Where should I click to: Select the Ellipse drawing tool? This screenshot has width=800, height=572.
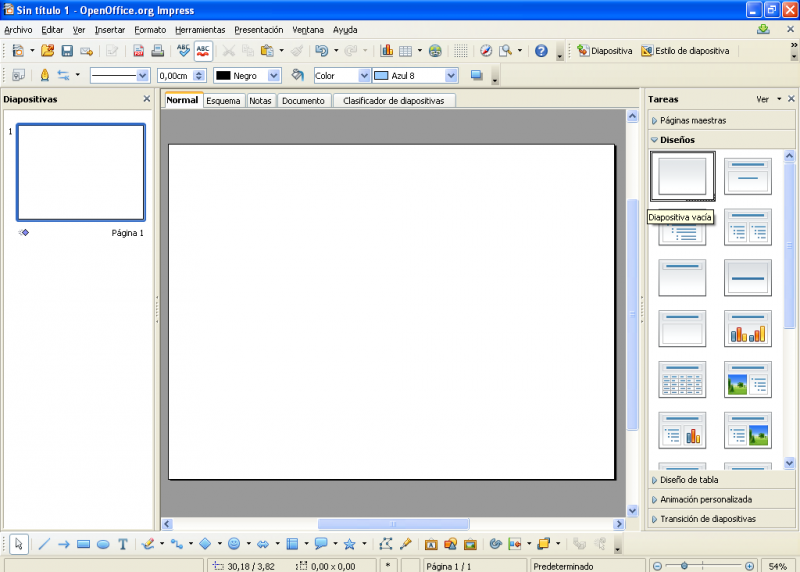tap(102, 544)
